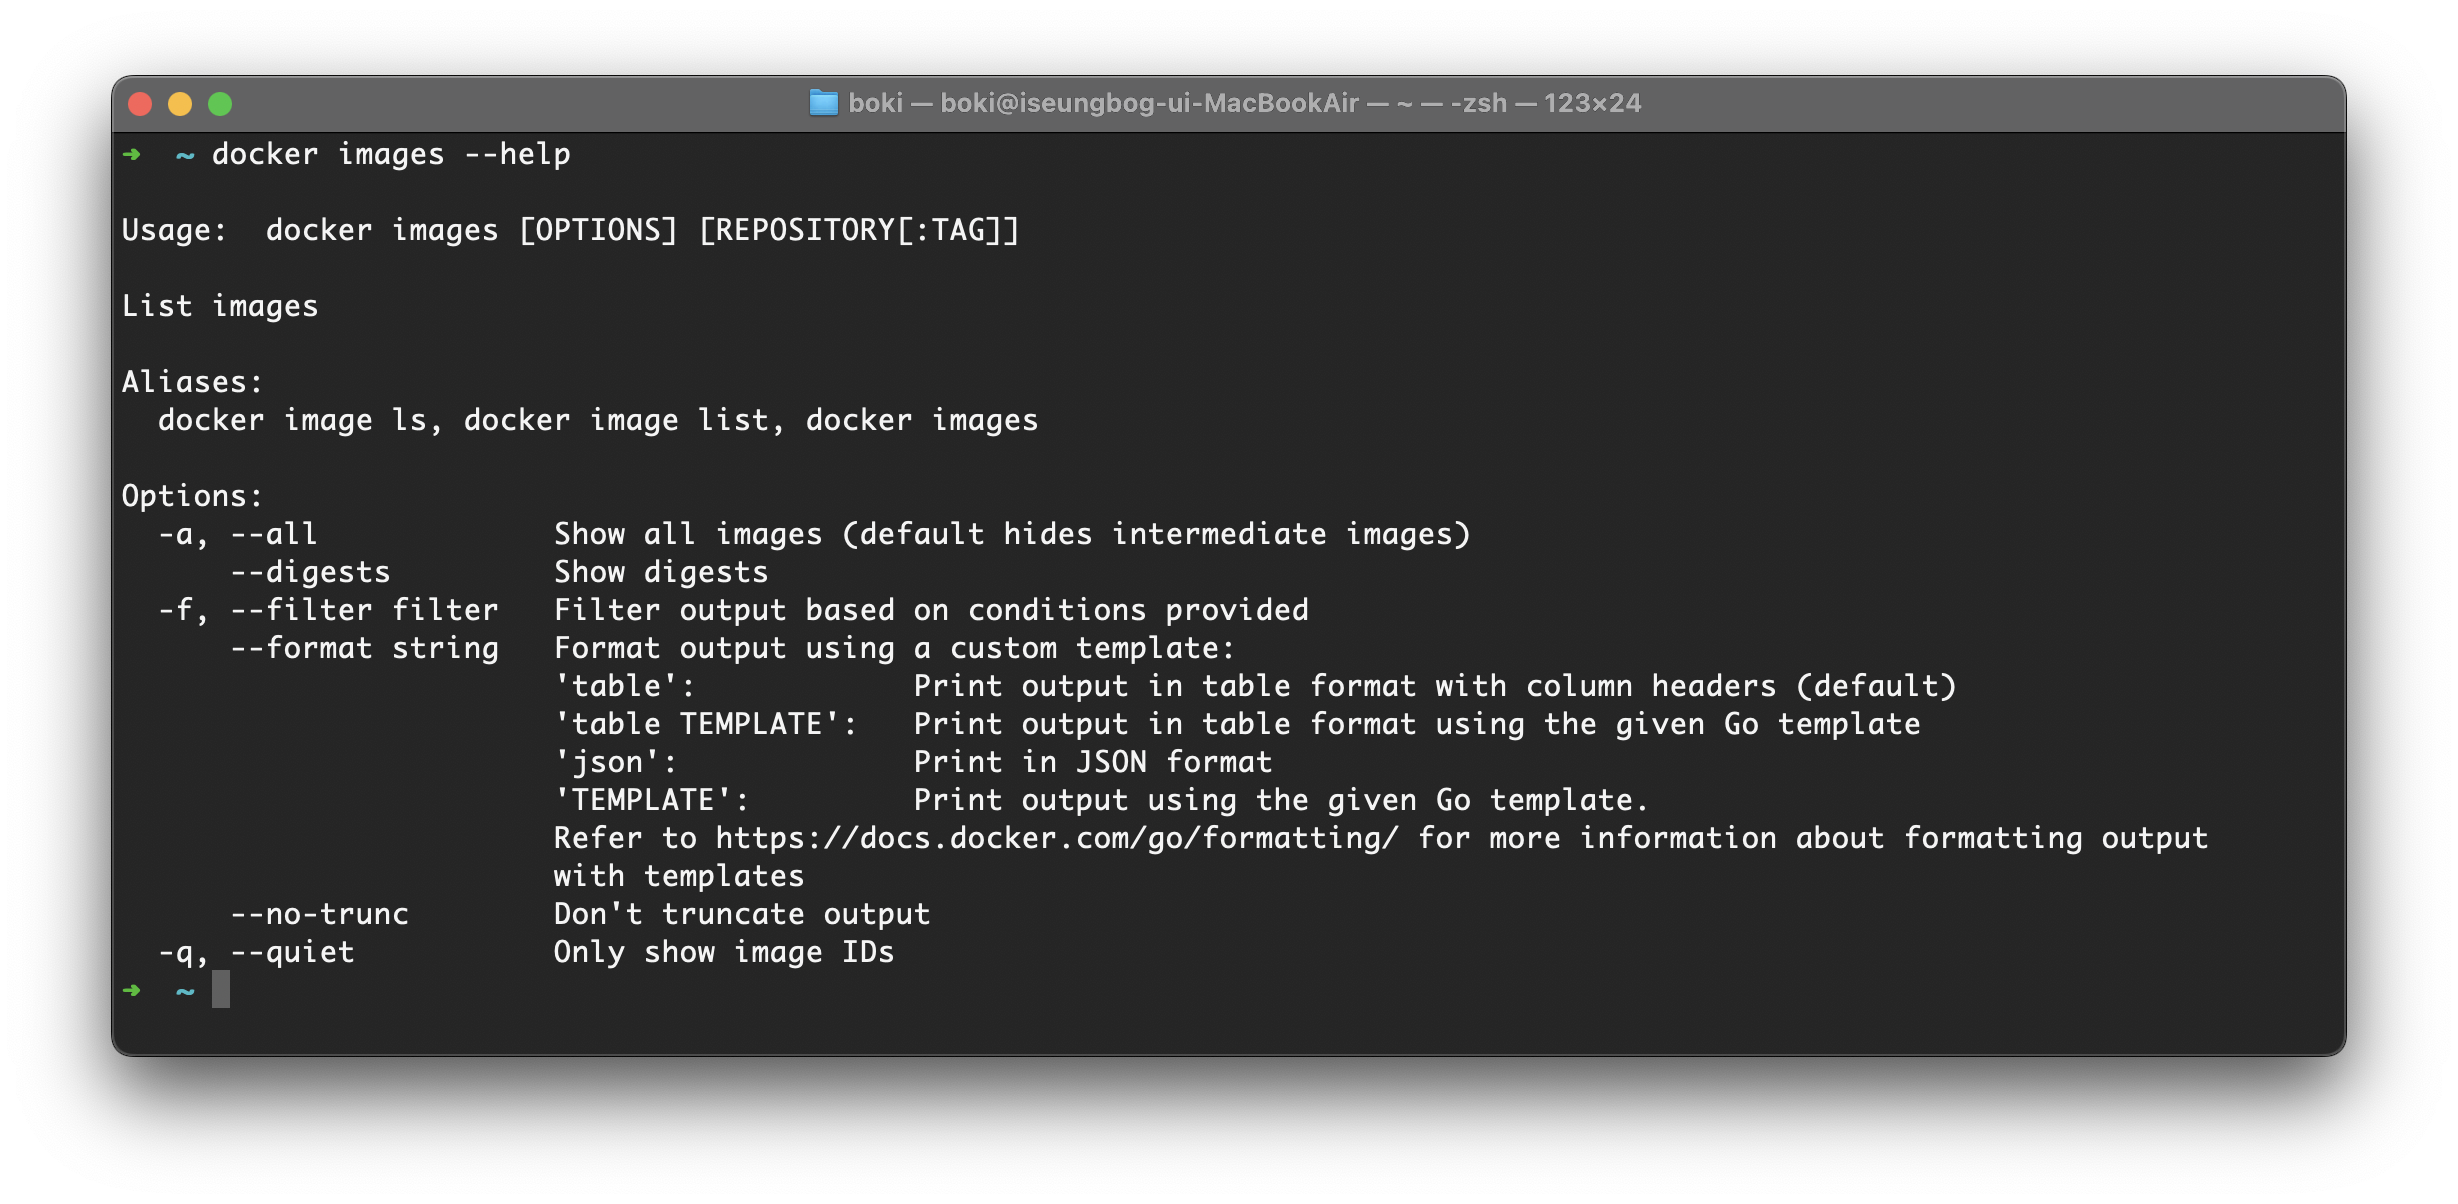2458x1204 pixels.
Task: Click the 'docker images --help' command text
Action: (391, 154)
